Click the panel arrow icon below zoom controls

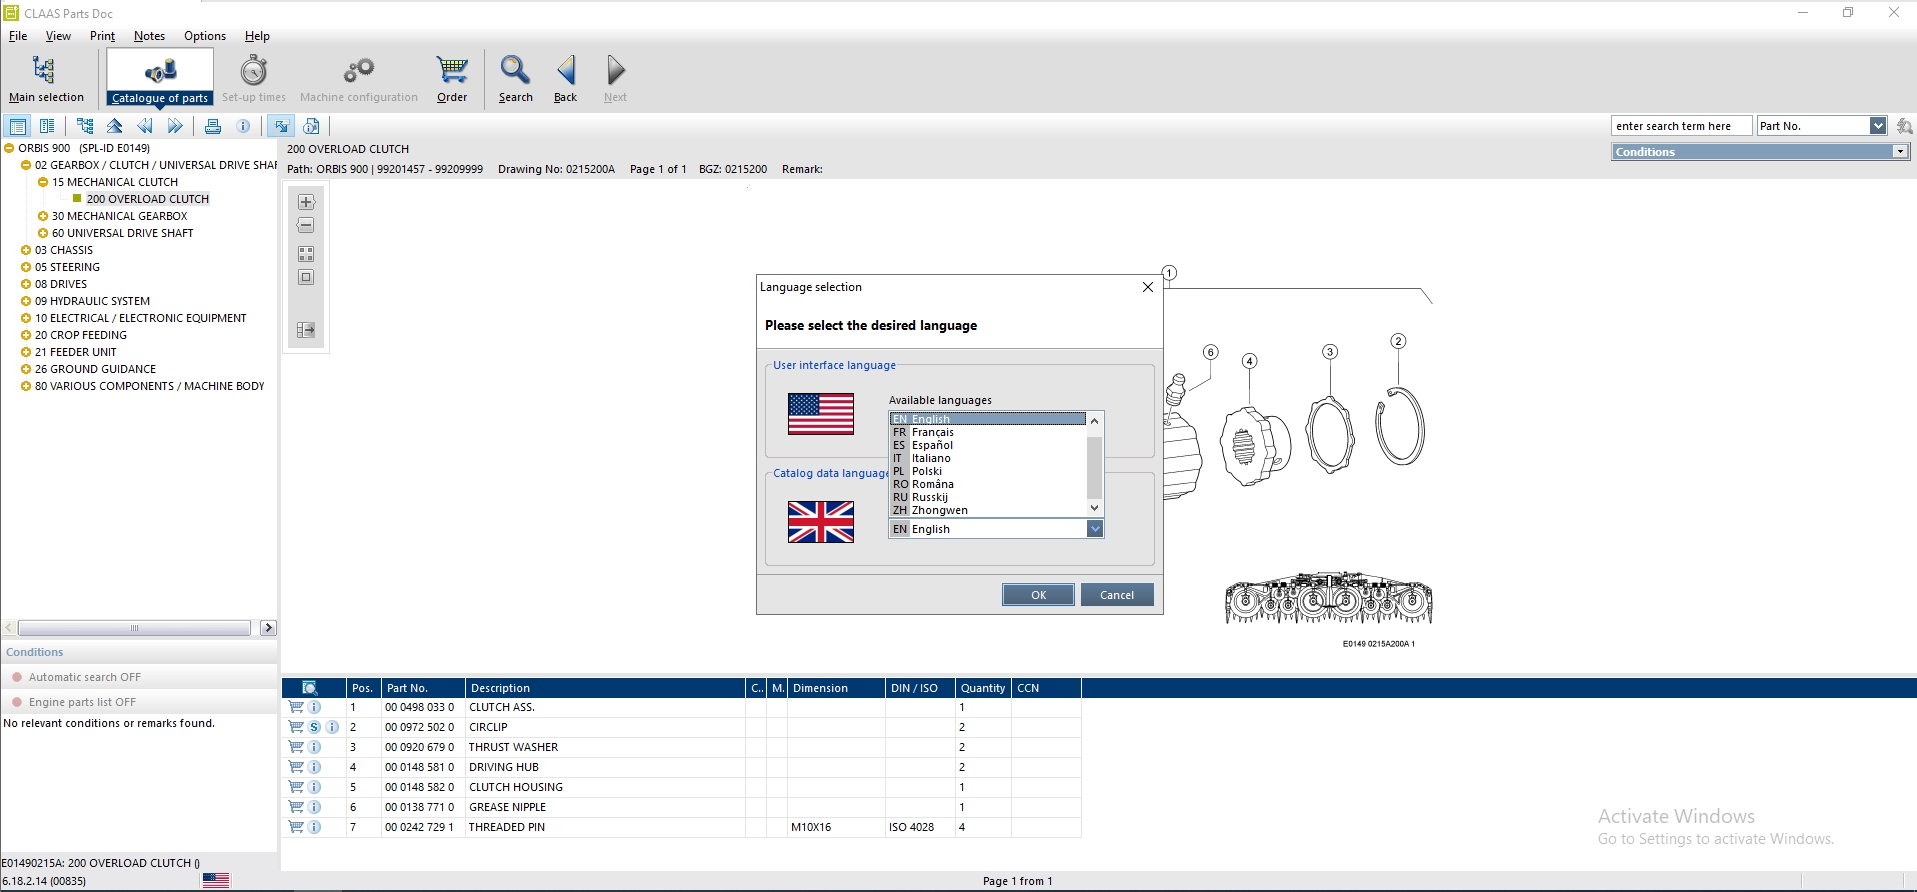[x=306, y=330]
